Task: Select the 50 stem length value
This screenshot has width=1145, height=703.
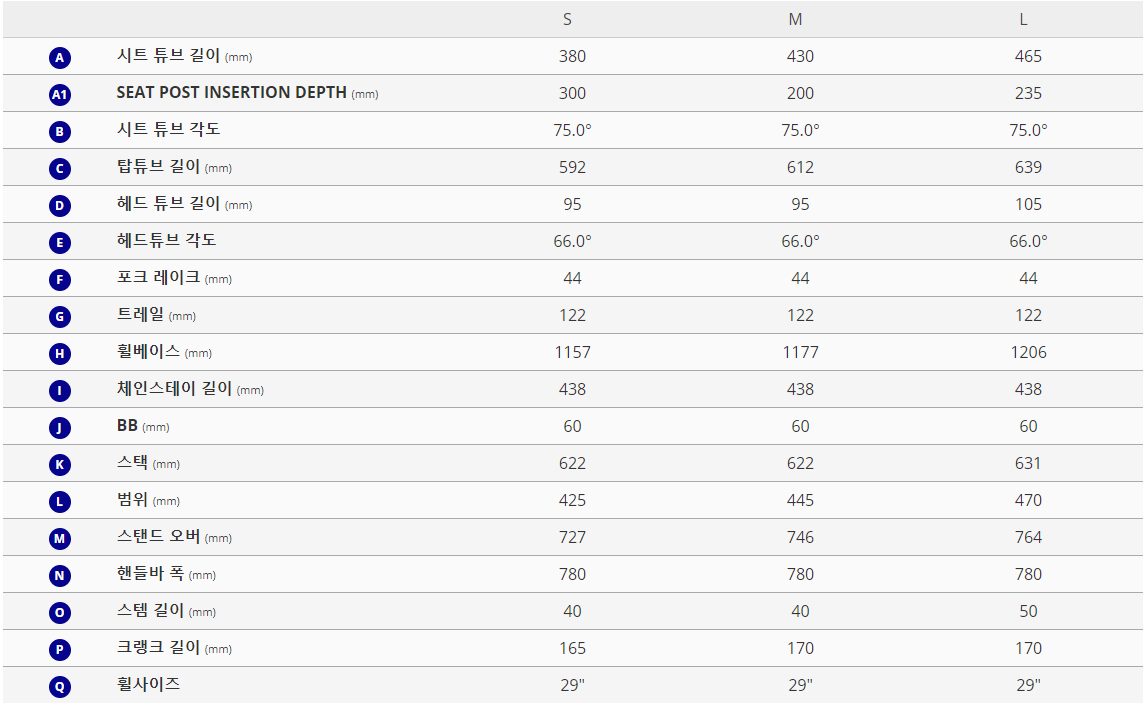Action: point(1028,611)
